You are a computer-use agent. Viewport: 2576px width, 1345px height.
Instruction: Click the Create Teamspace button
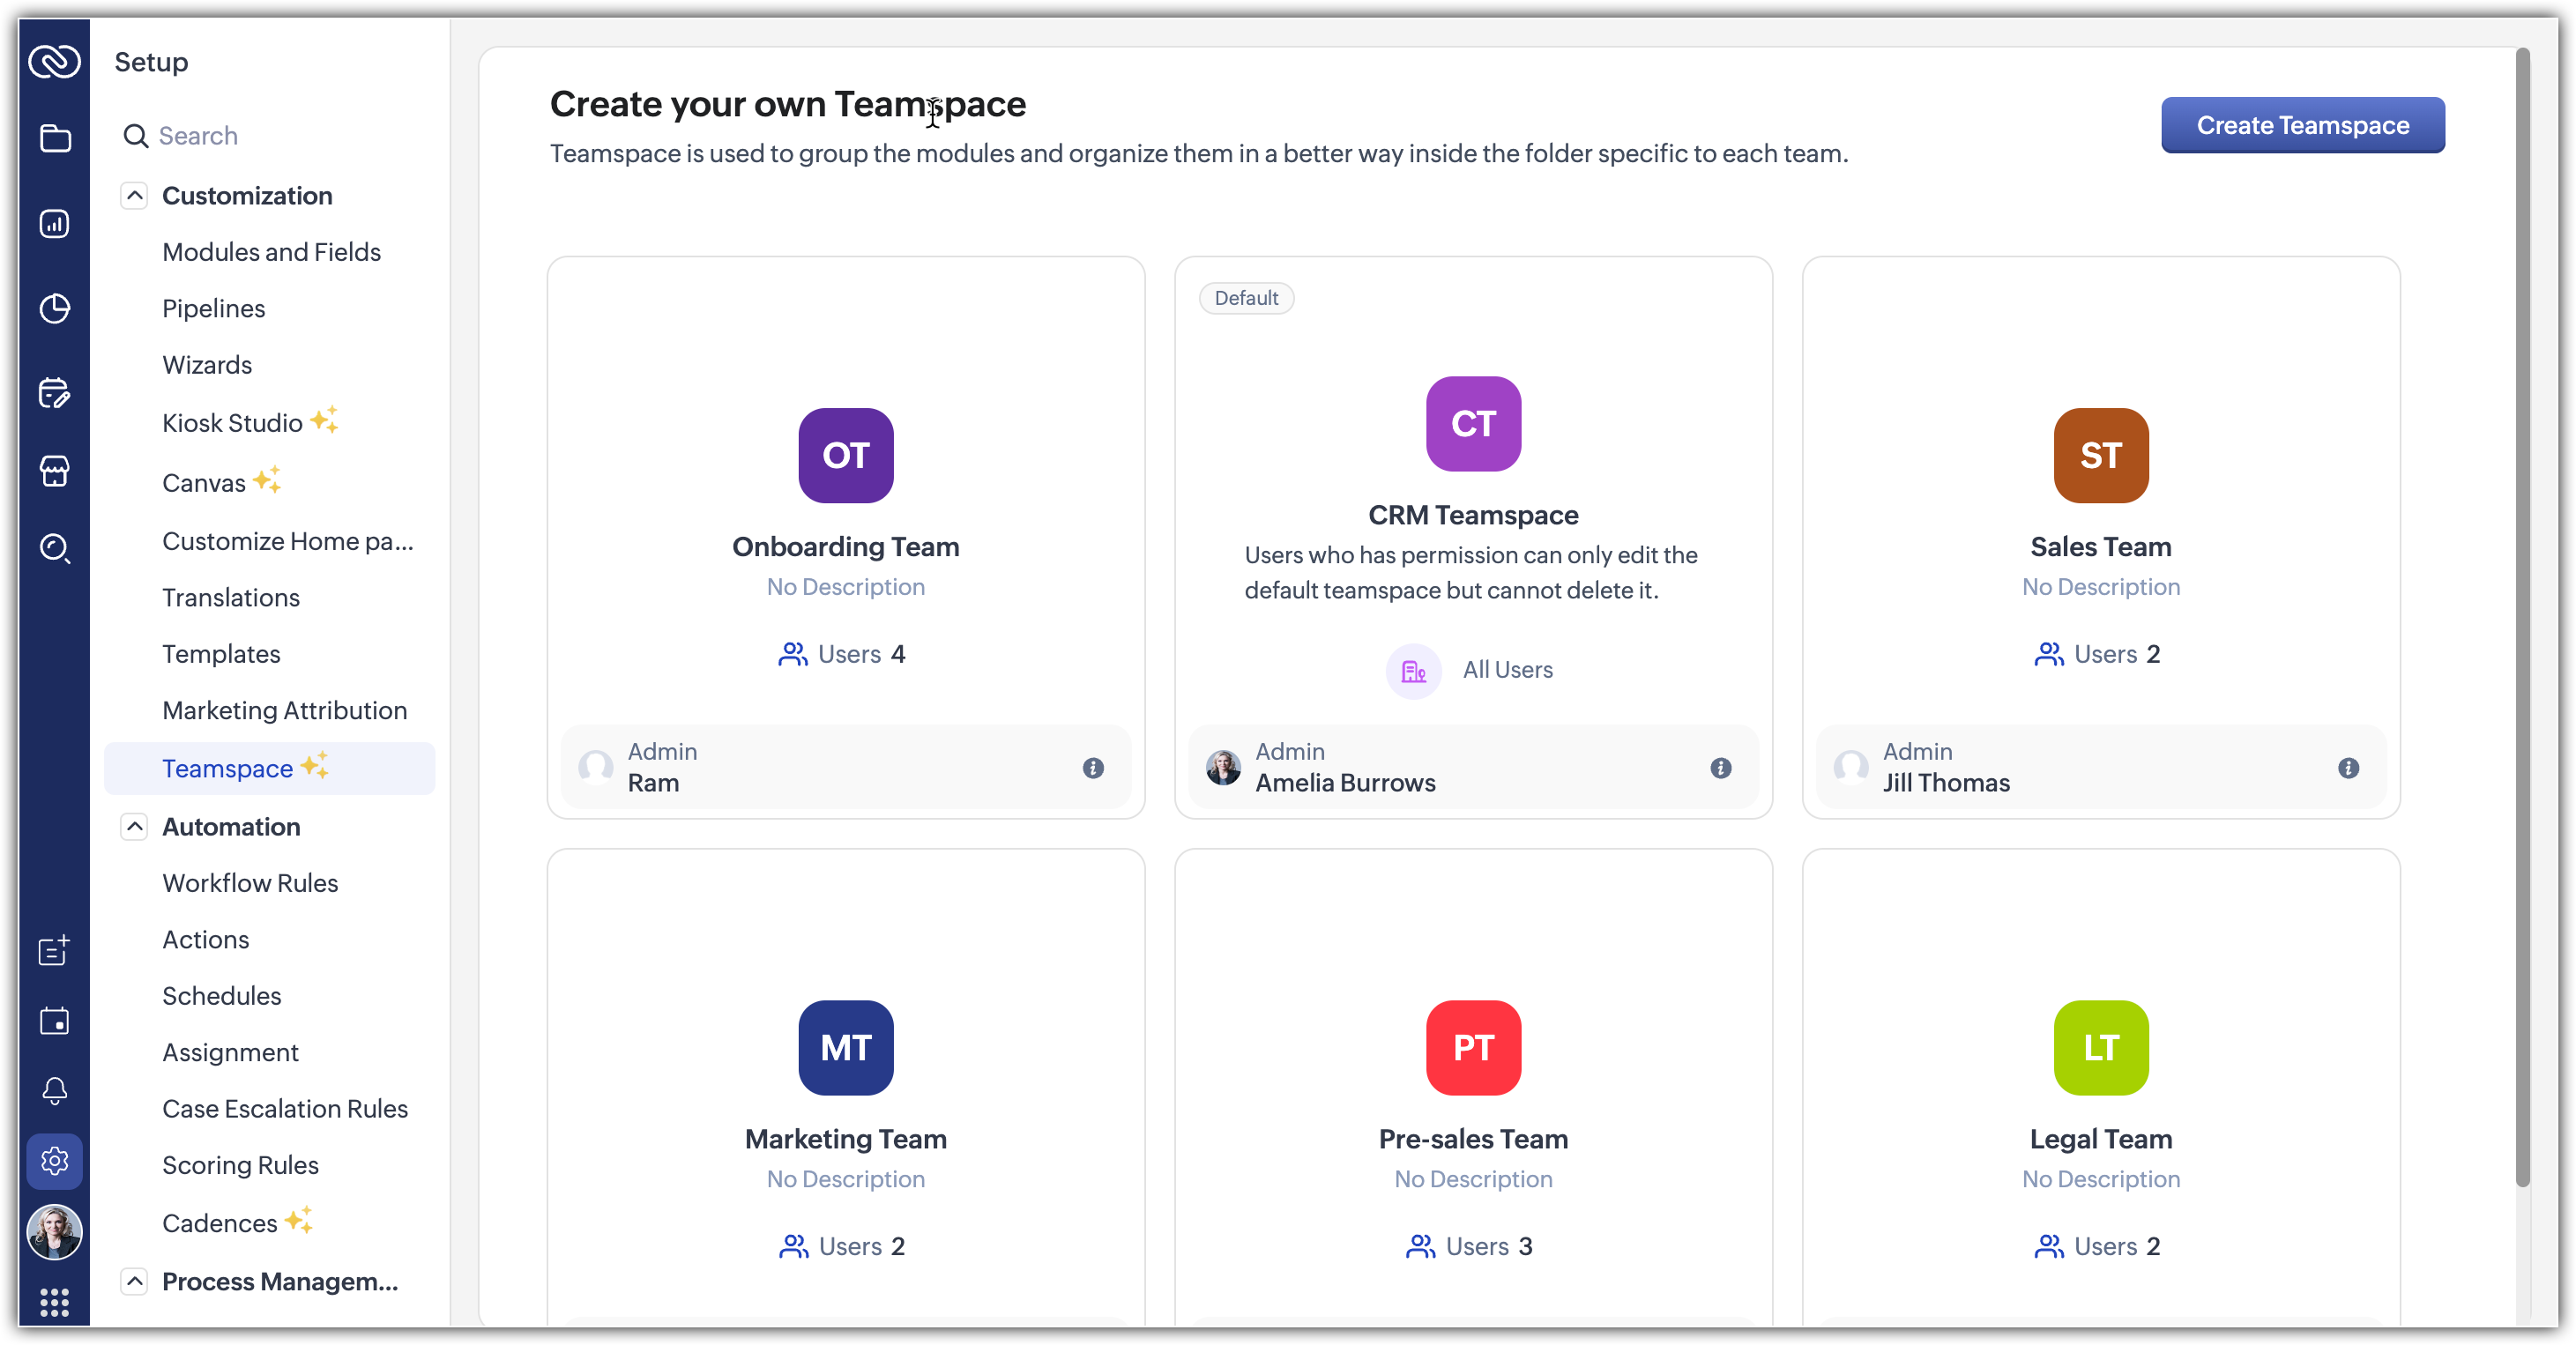[x=2302, y=125]
